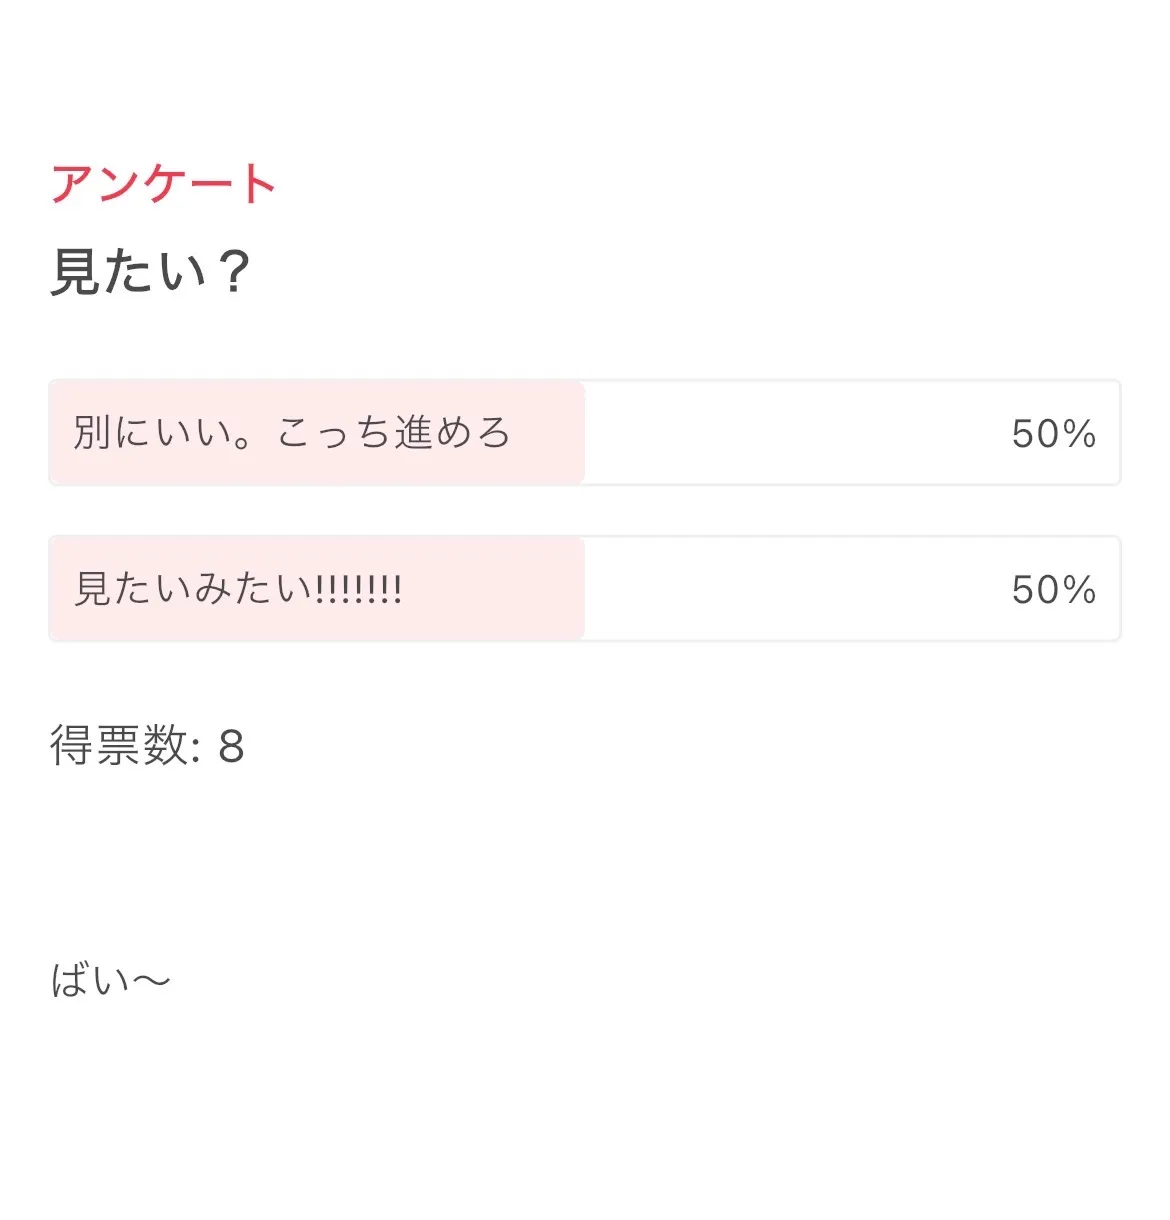
Task: Click the "得票数" vote count label
Action: coord(120,746)
